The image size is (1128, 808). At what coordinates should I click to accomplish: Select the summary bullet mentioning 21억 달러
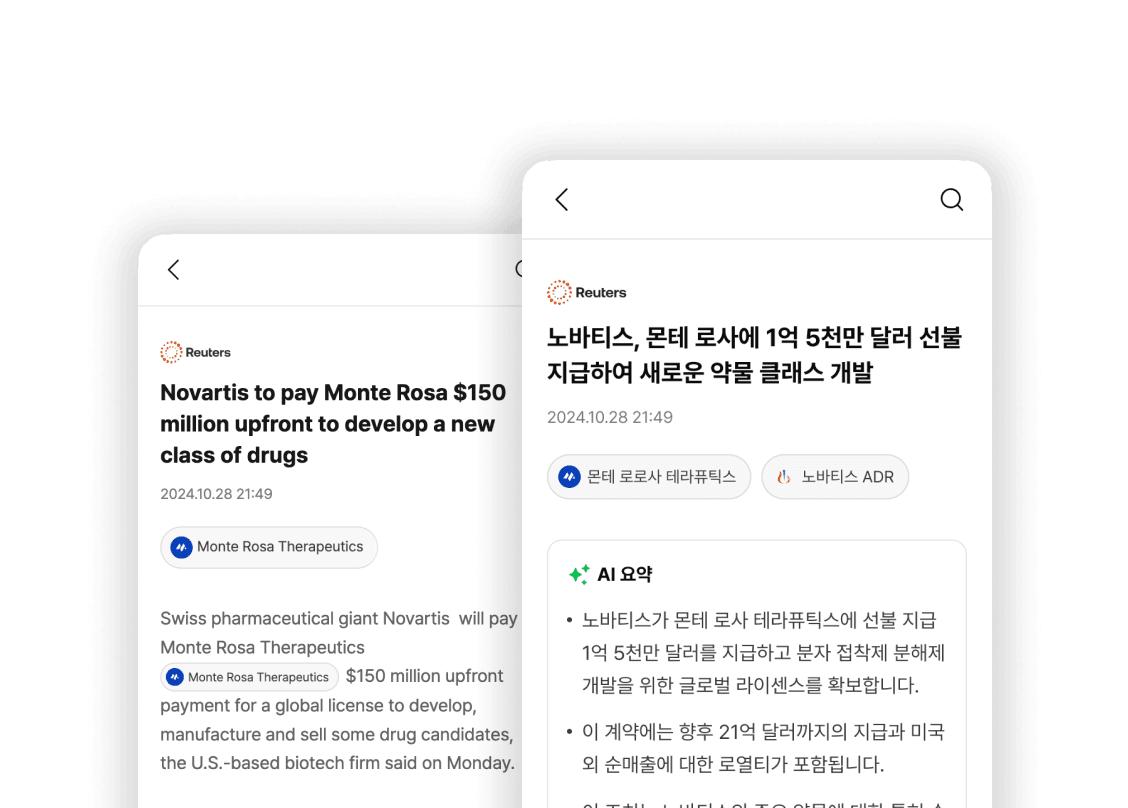point(763,748)
